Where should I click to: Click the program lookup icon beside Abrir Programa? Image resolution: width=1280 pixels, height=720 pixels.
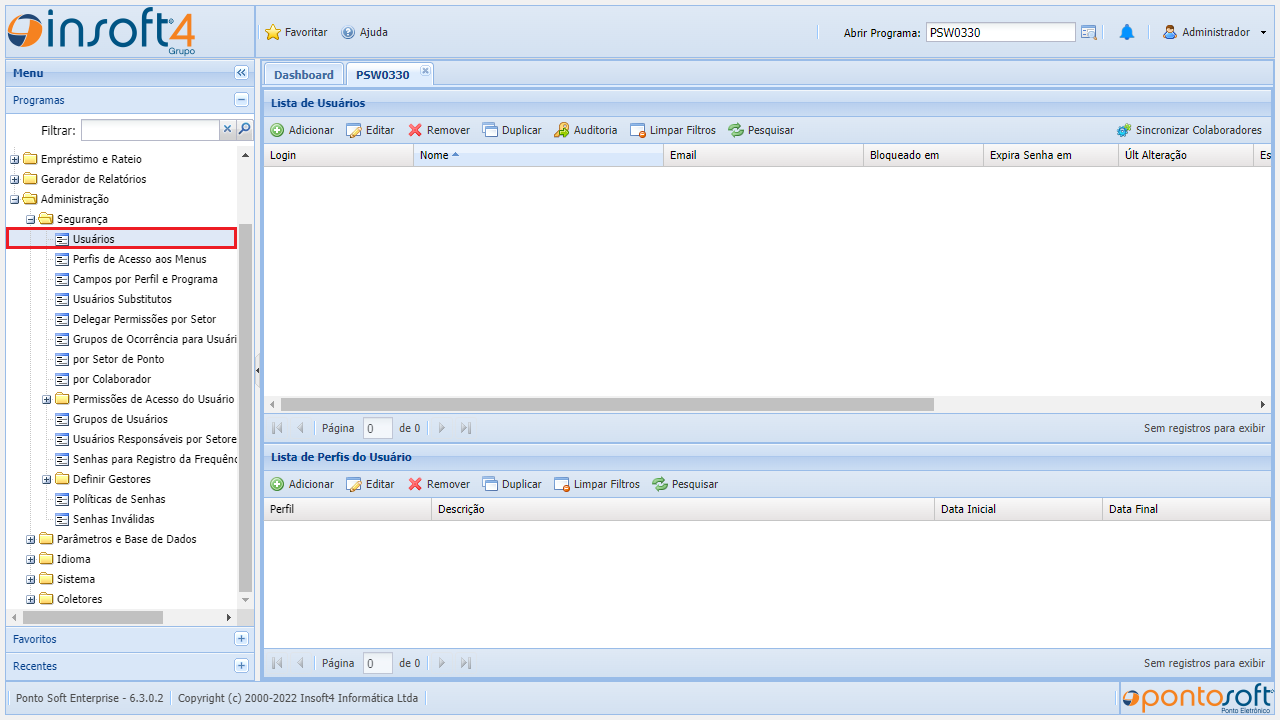(x=1089, y=33)
